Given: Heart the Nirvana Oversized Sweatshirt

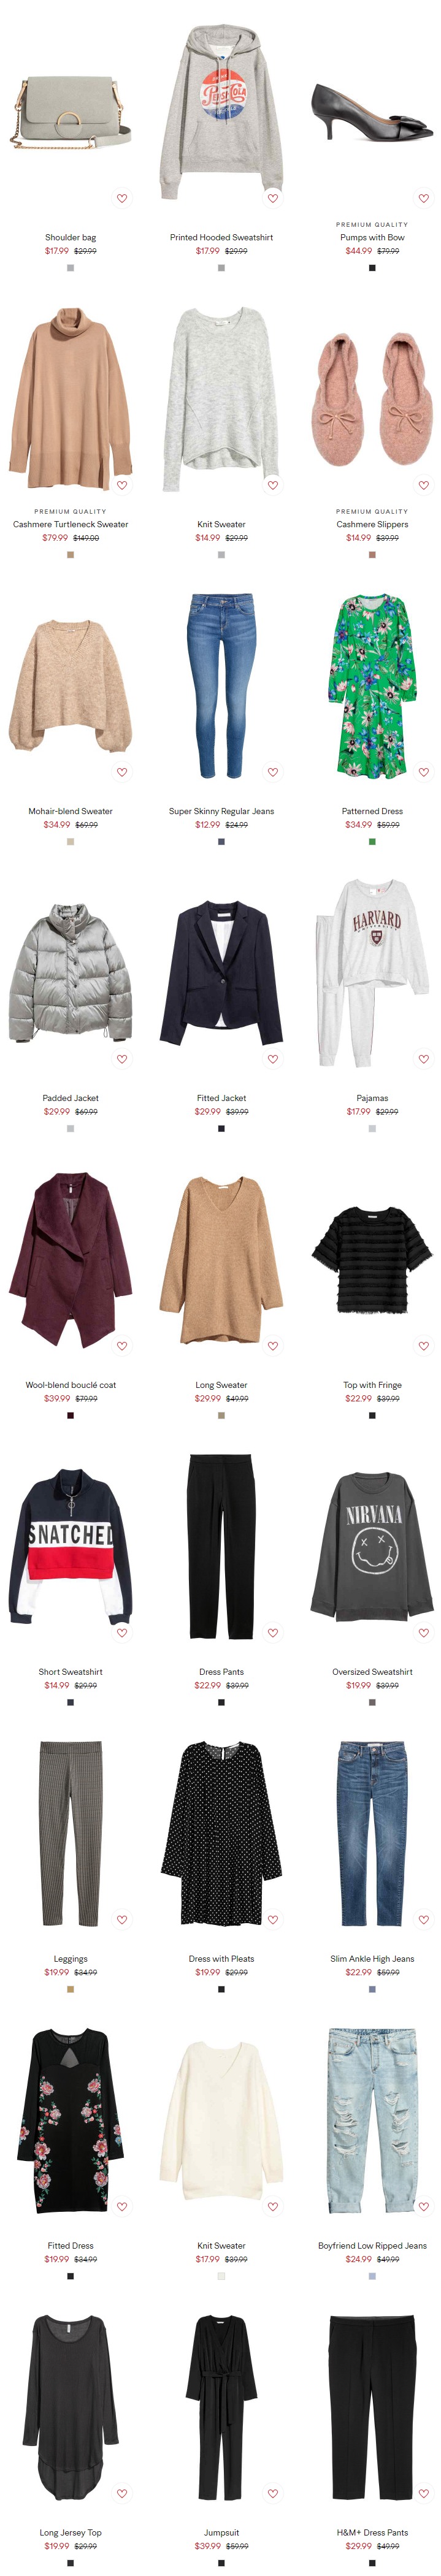Looking at the screenshot, I should [424, 1633].
